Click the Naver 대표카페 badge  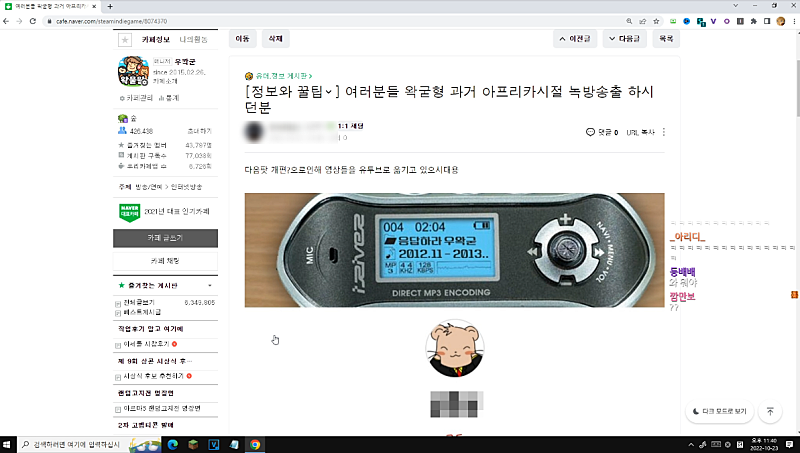point(129,212)
